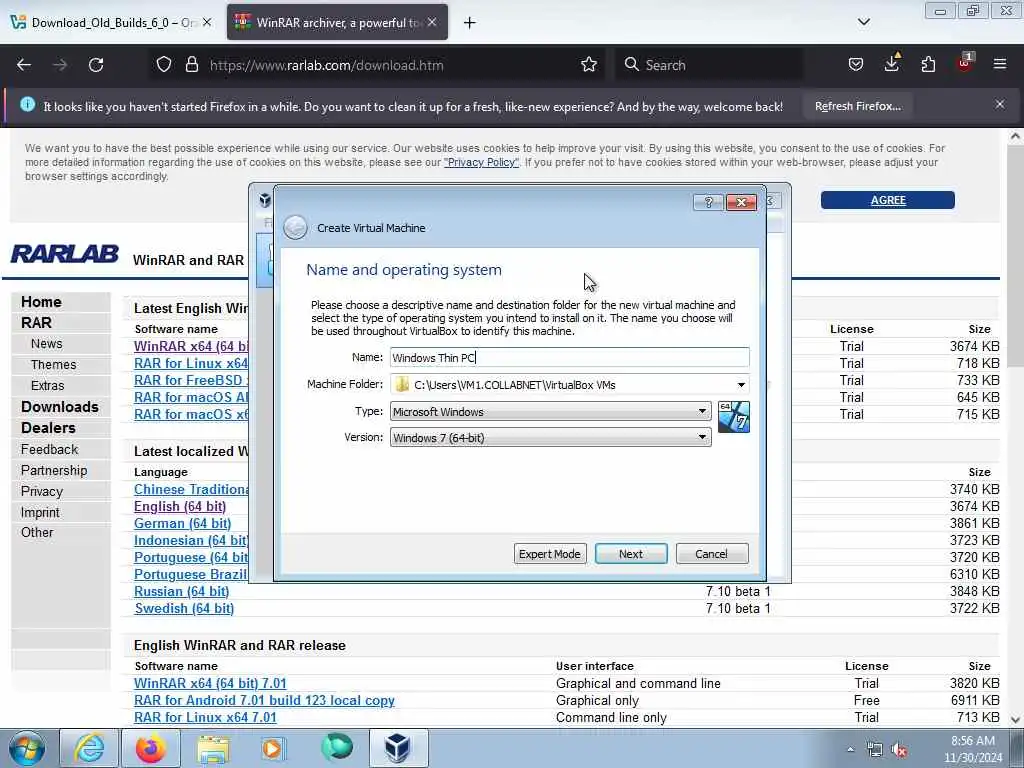1024x768 pixels.
Task: Click the Next button
Action: (631, 554)
